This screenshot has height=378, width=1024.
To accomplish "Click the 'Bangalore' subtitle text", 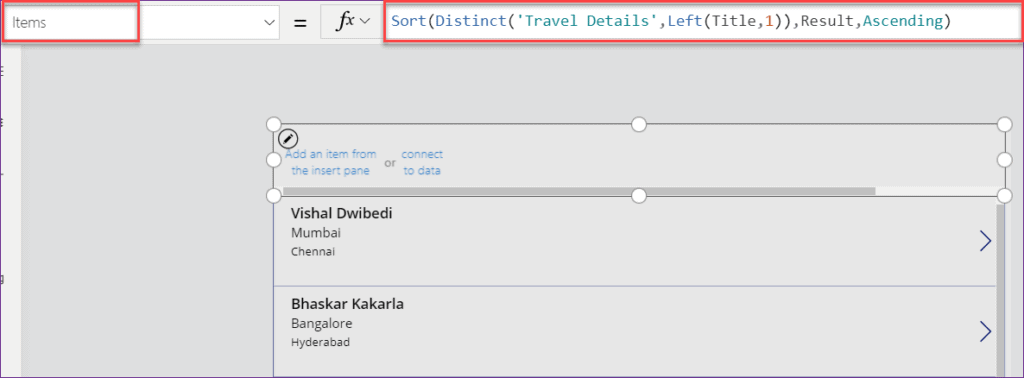I will coord(321,323).
